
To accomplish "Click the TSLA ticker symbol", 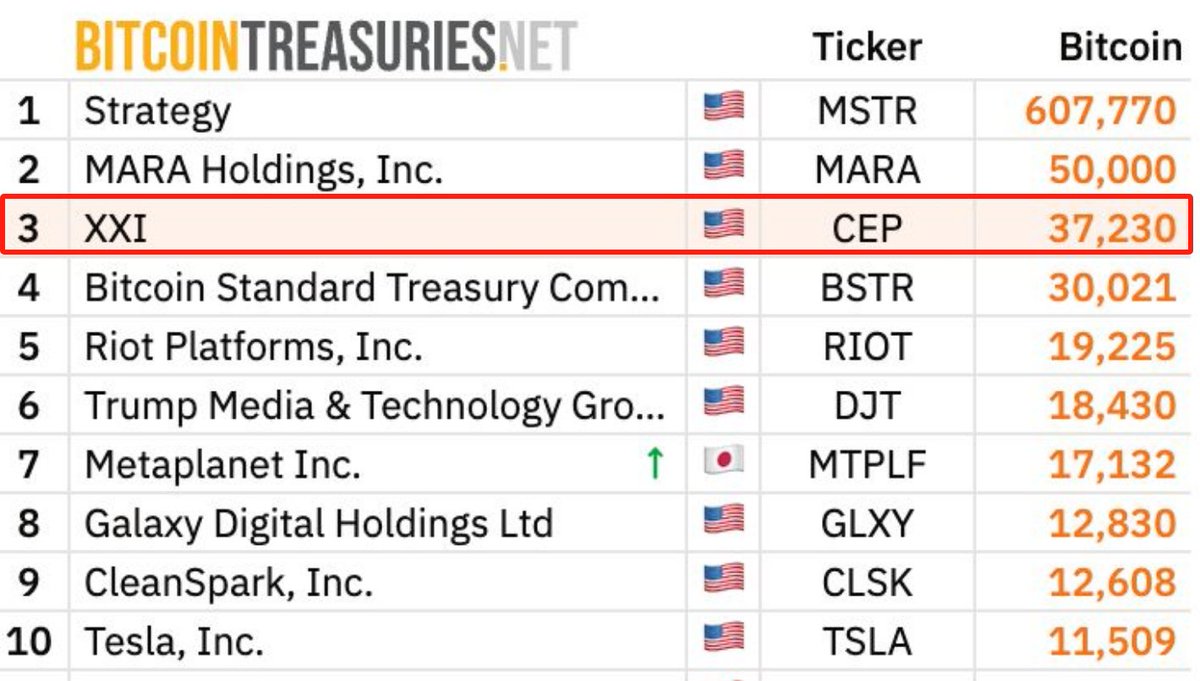I will coord(867,642).
